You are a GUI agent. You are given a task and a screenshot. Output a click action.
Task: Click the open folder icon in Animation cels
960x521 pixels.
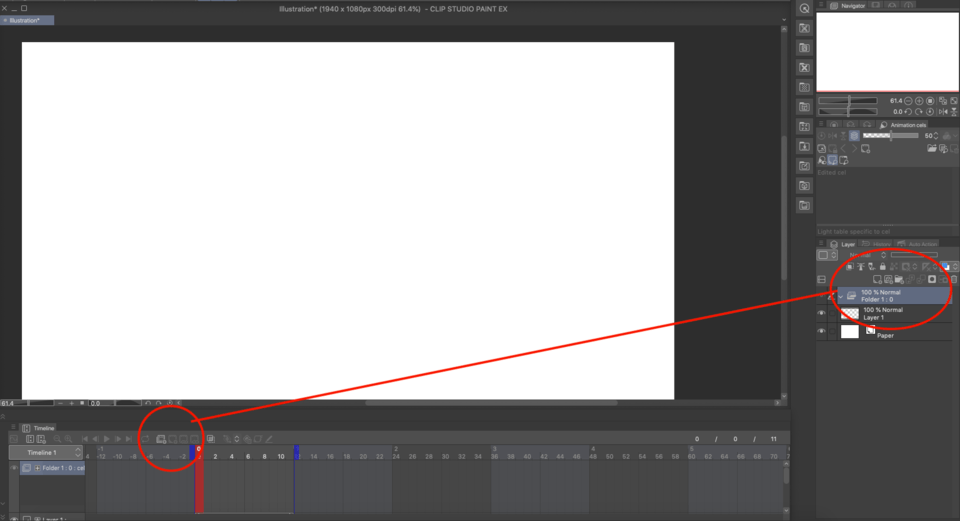pos(931,149)
